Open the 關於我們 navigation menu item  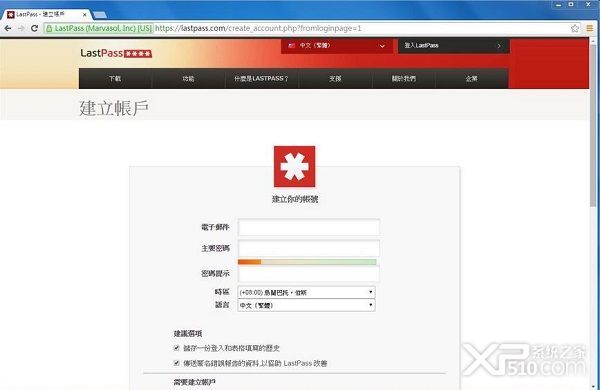click(404, 78)
